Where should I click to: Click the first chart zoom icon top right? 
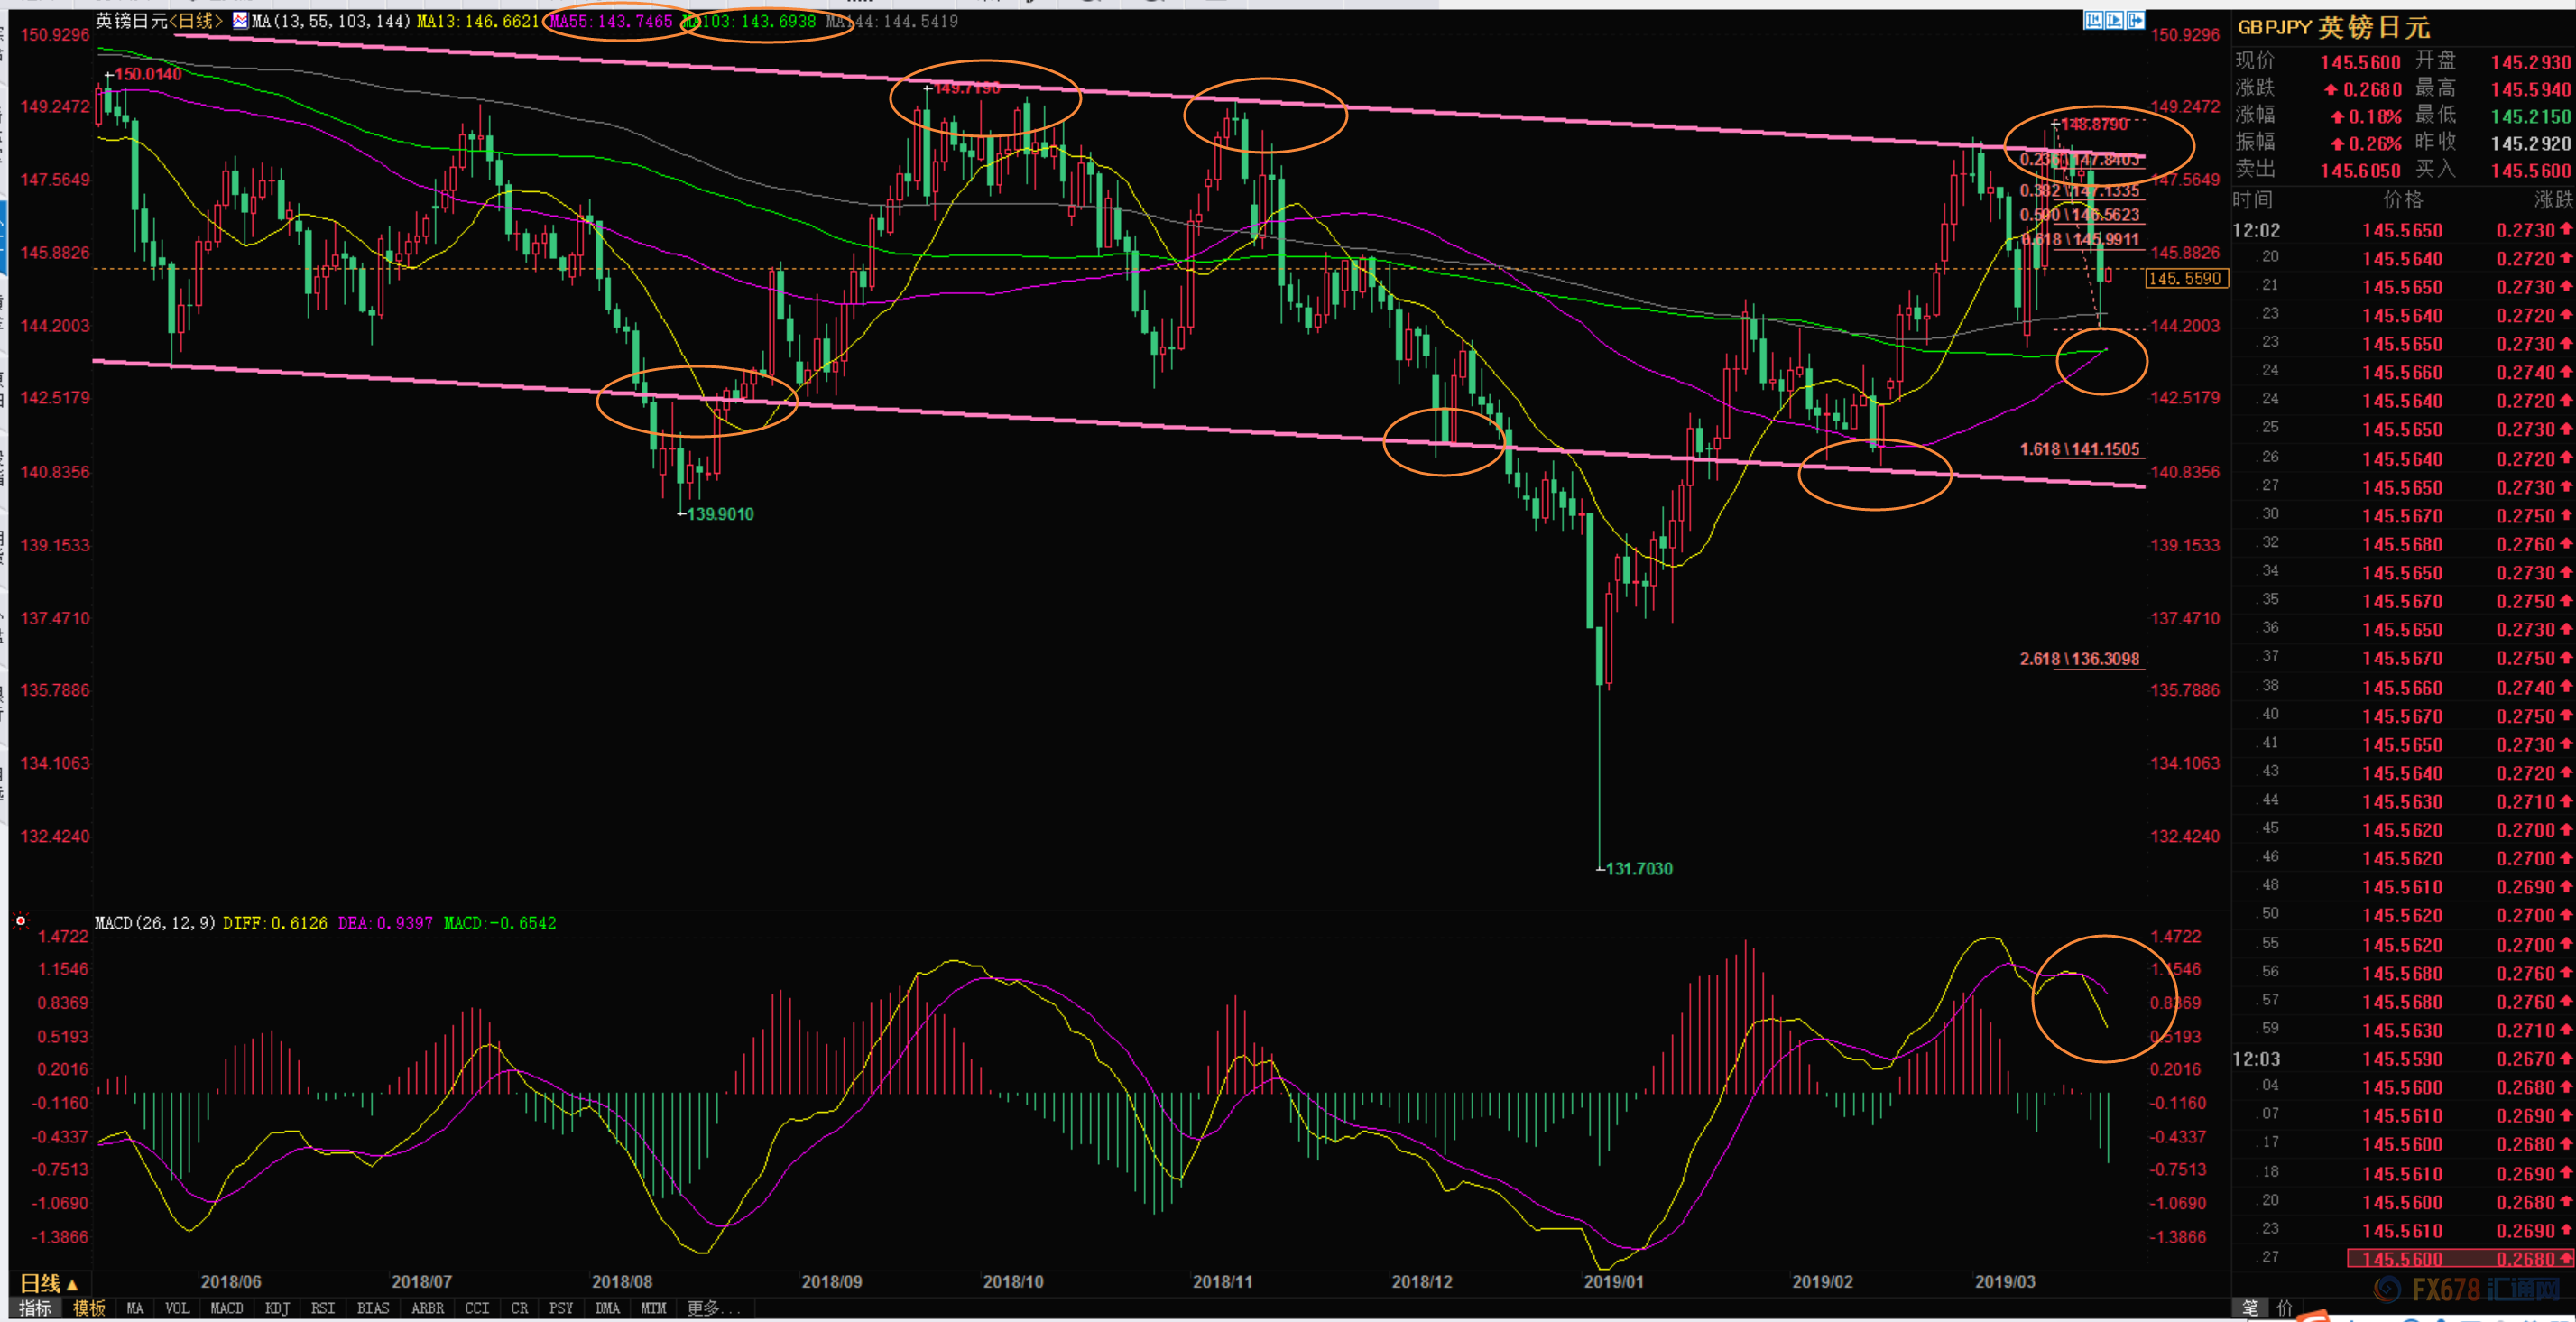pyautogui.click(x=2093, y=20)
